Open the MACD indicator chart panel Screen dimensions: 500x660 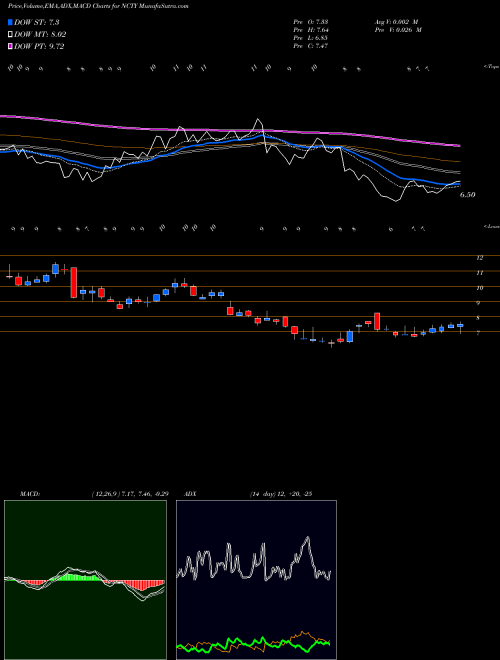[x=85, y=580]
